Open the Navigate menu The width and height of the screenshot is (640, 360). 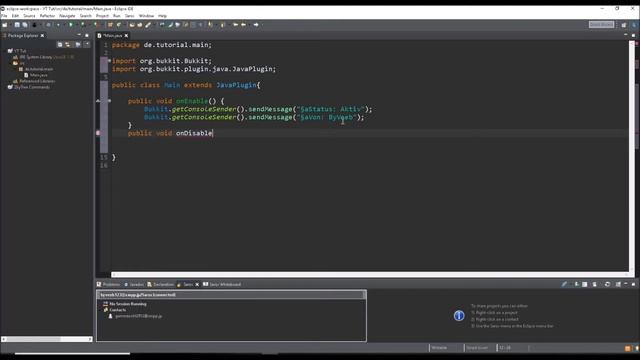(x=67, y=16)
